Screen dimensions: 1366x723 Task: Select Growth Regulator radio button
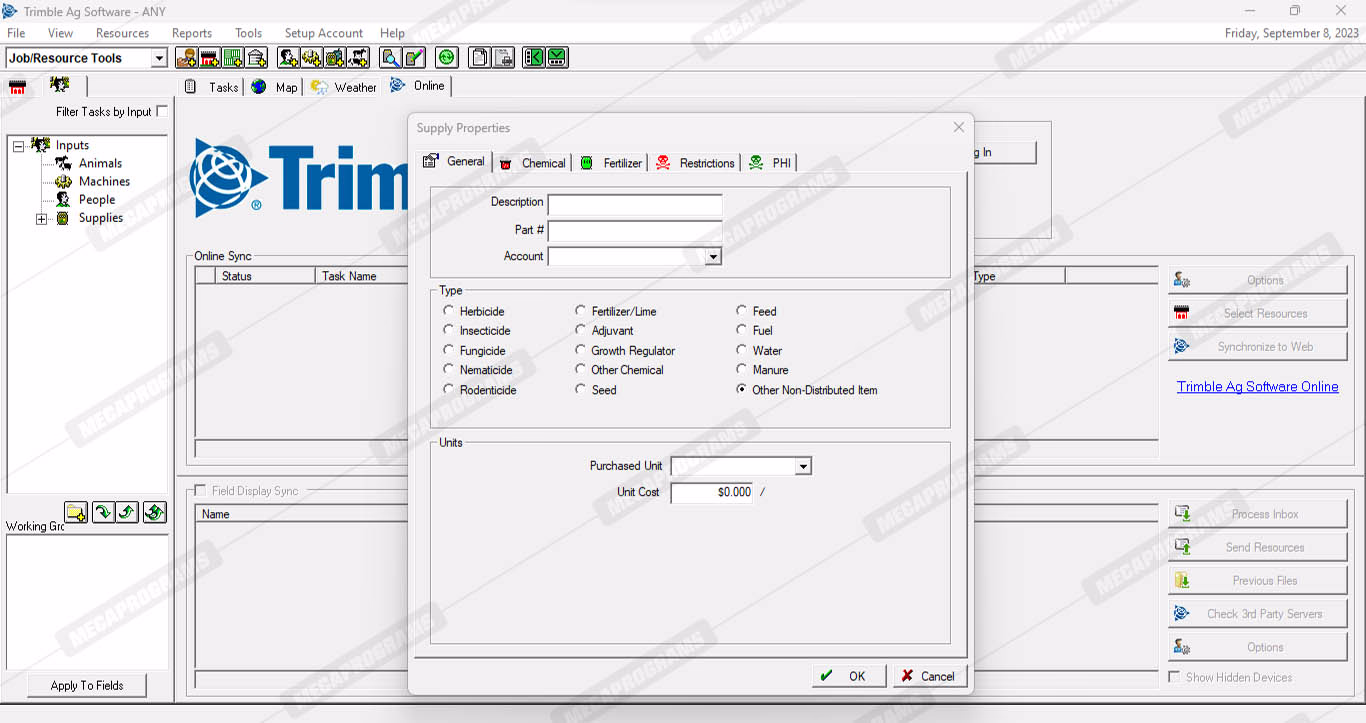tap(581, 350)
